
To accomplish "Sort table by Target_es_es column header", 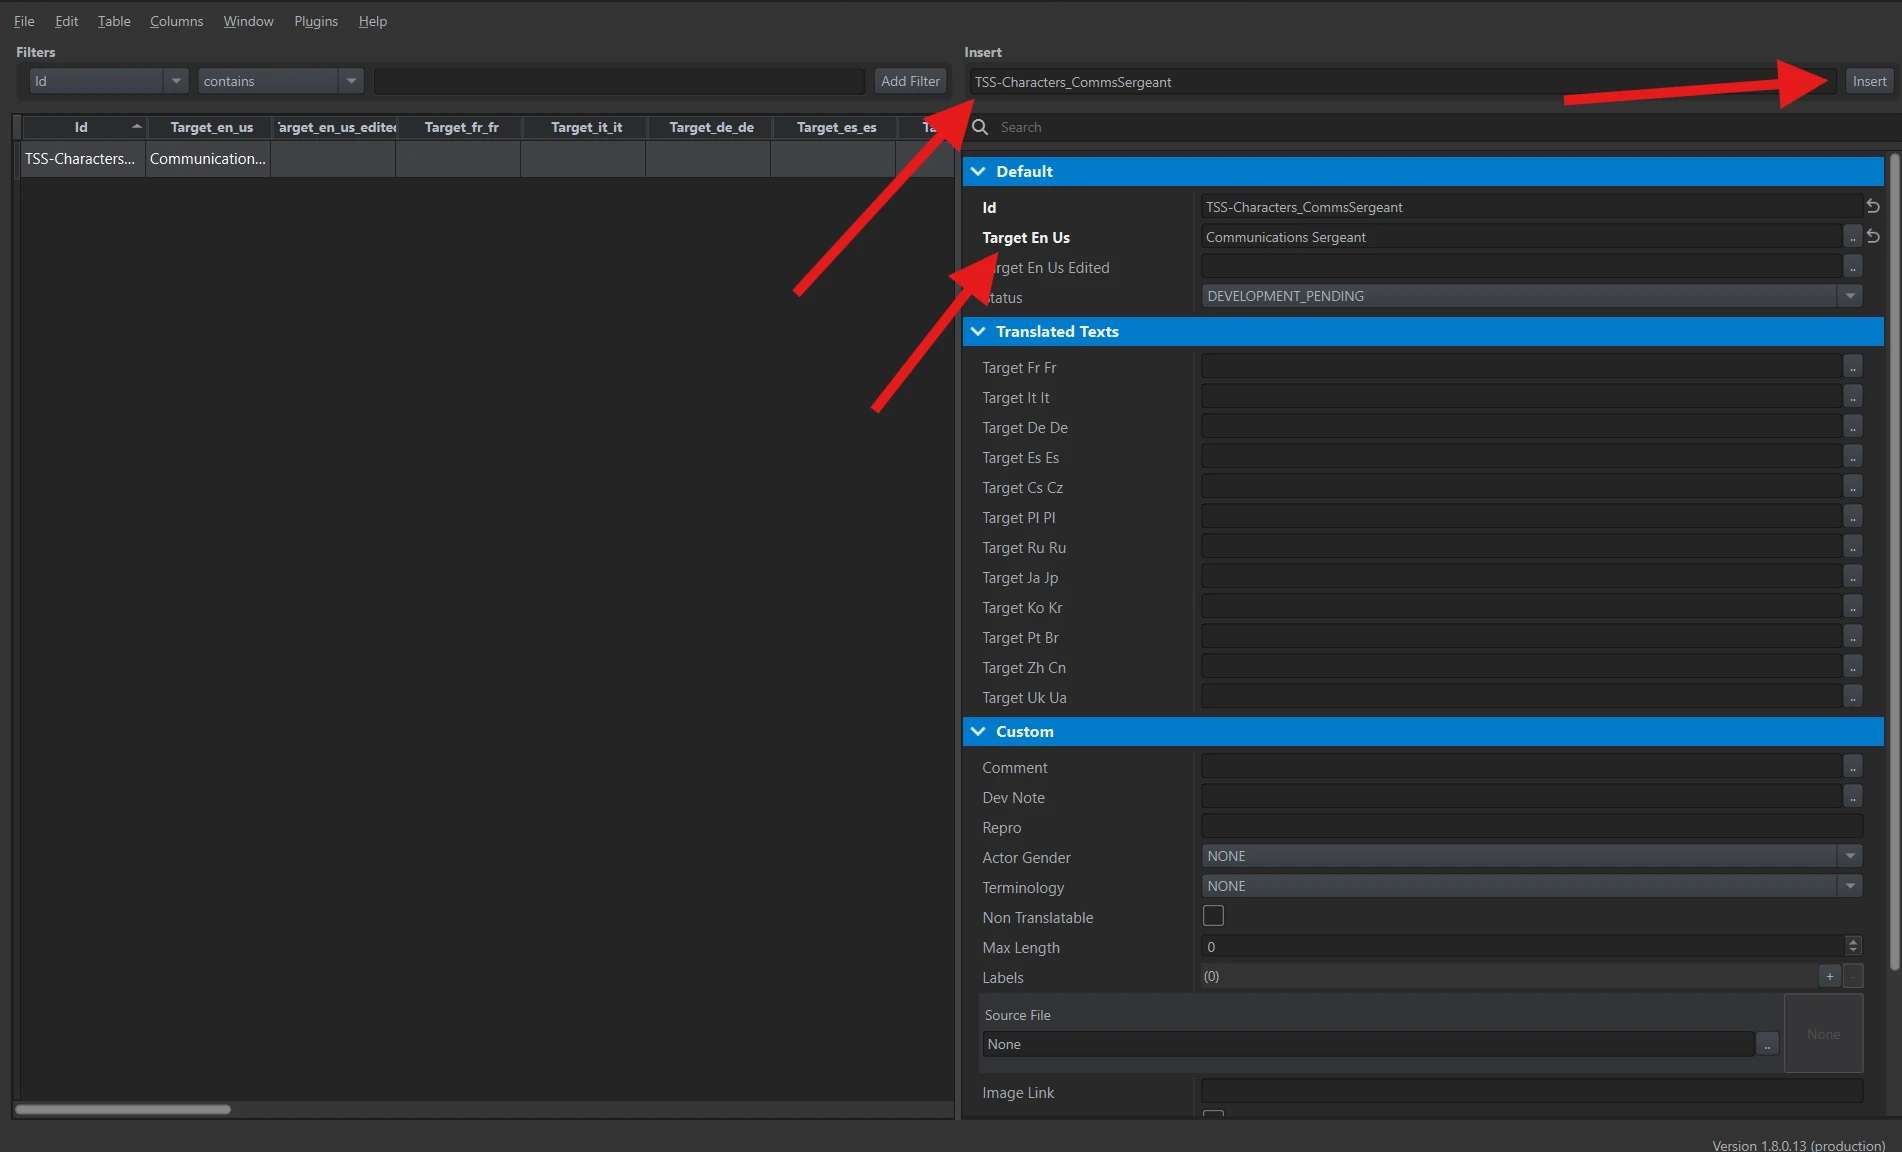I will coord(836,127).
